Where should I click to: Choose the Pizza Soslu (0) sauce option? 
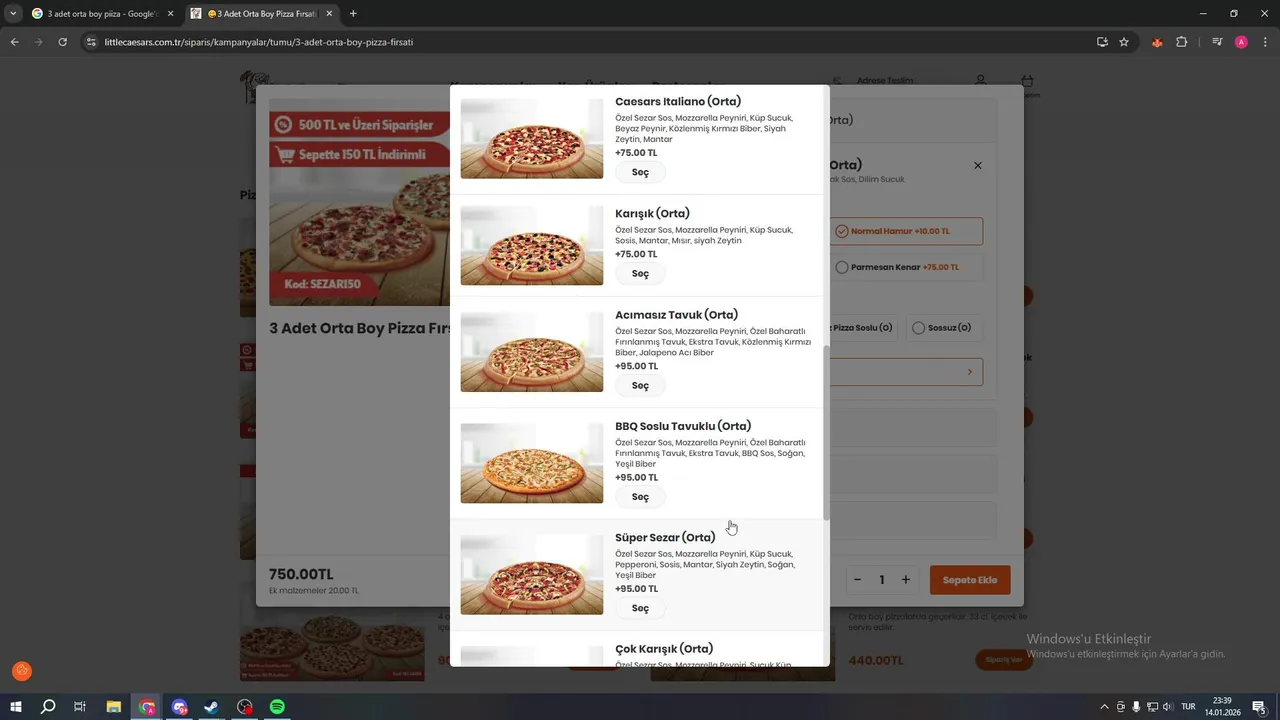click(x=863, y=328)
